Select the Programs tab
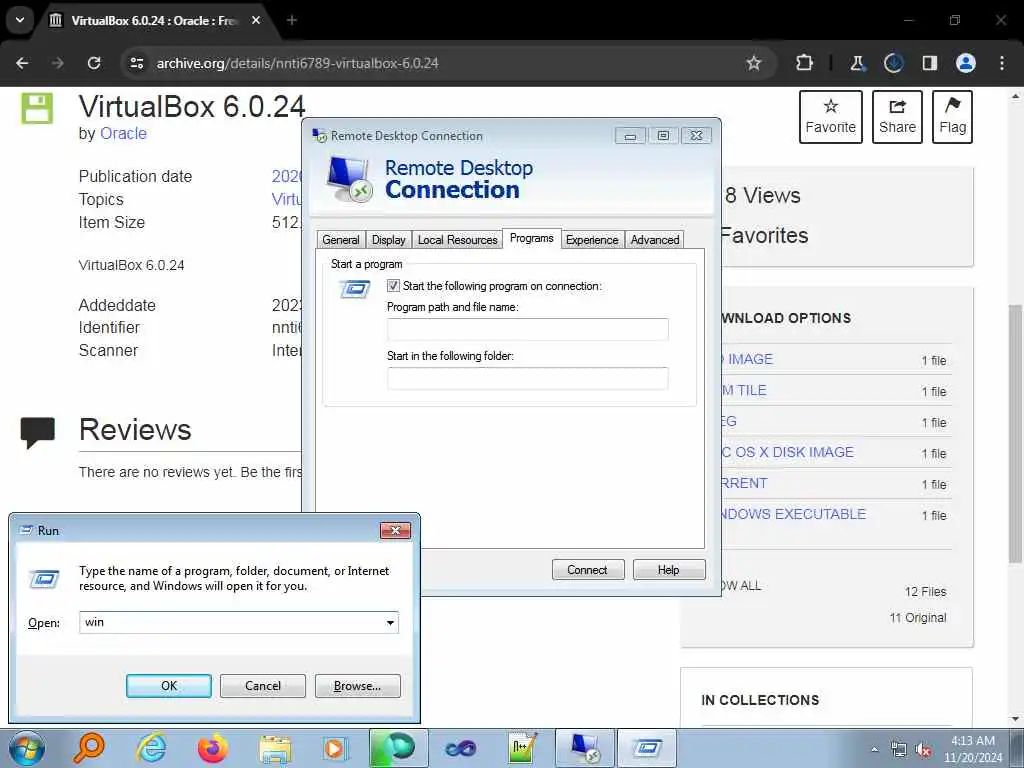Image resolution: width=1024 pixels, height=768 pixels. tap(532, 238)
